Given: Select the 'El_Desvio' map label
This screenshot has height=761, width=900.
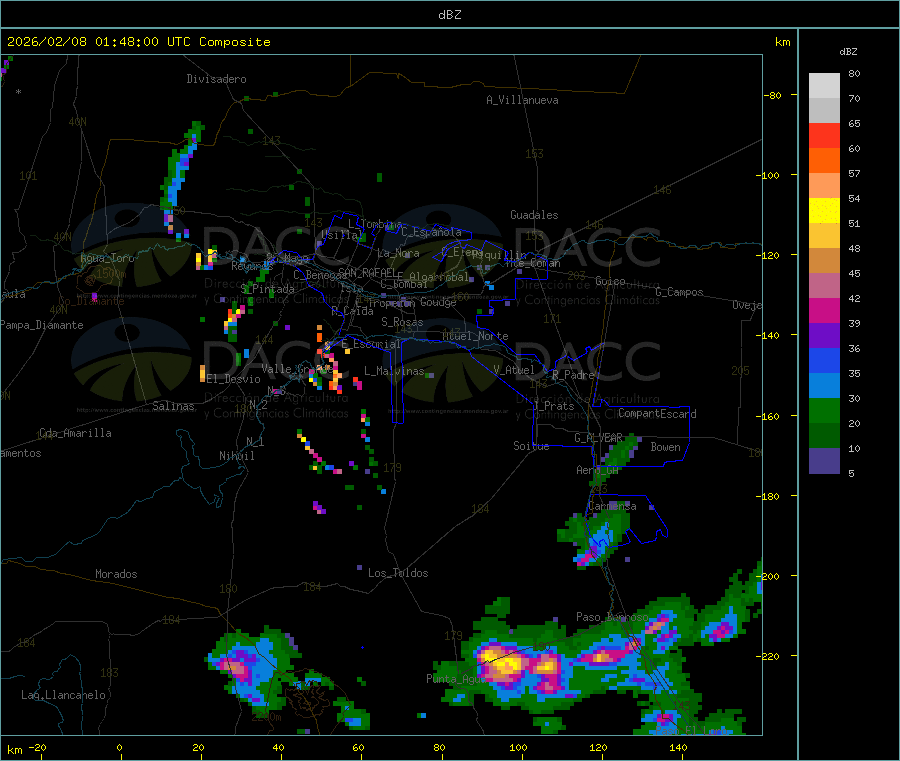Looking at the screenshot, I should coord(233,379).
